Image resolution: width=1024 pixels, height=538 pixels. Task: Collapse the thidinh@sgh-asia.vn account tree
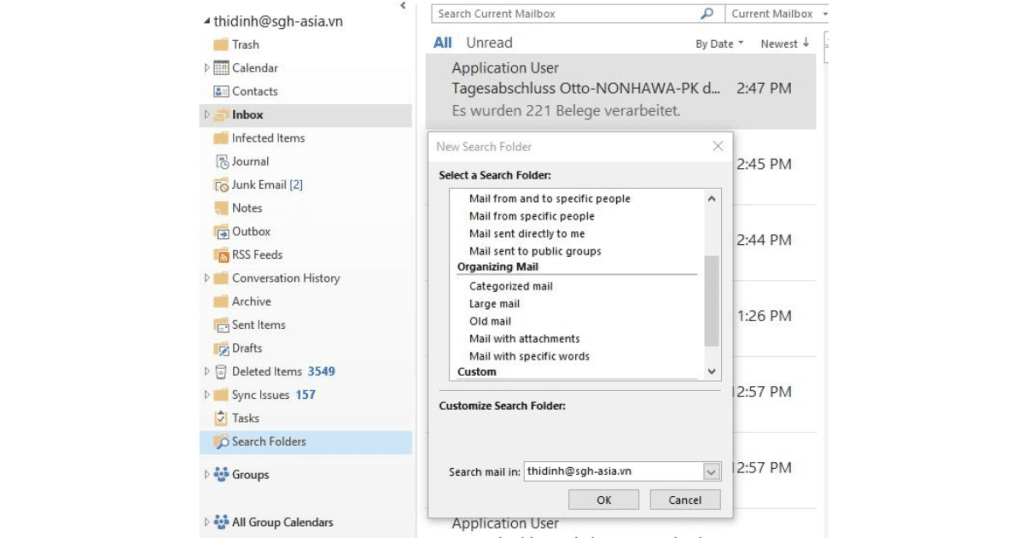pos(206,21)
